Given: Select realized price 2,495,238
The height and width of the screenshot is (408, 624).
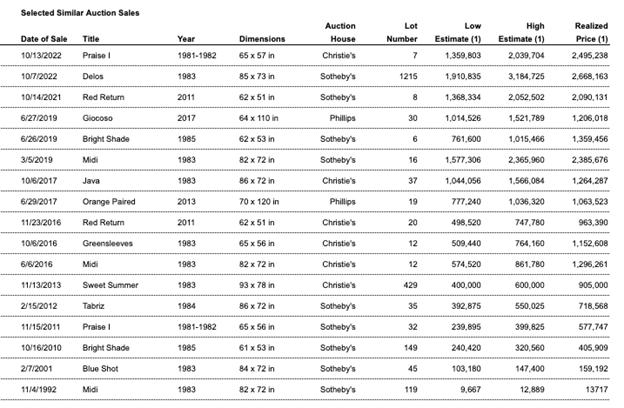Looking at the screenshot, I should (x=587, y=54).
